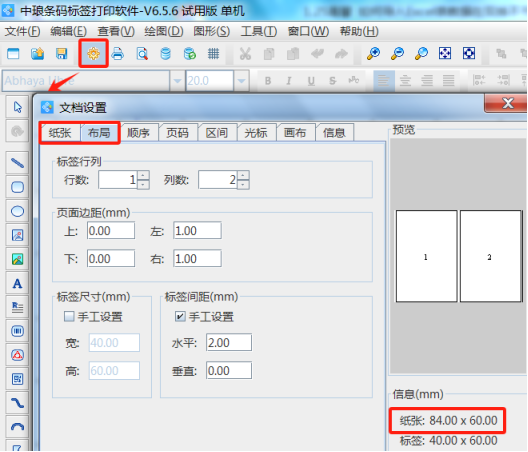Toggle bold text formatting button

(268, 81)
